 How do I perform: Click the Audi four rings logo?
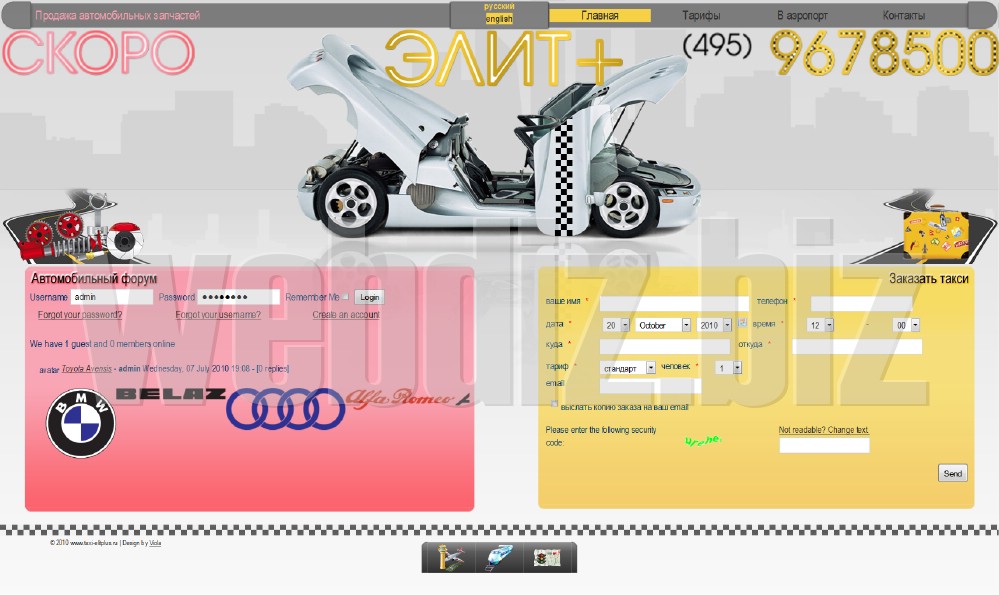point(285,408)
